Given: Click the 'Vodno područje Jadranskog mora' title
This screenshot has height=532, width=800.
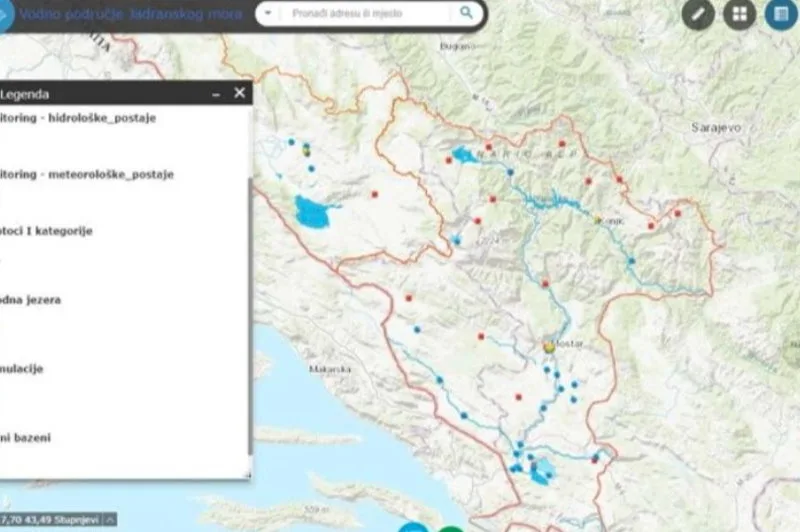Looking at the screenshot, I should tap(128, 15).
